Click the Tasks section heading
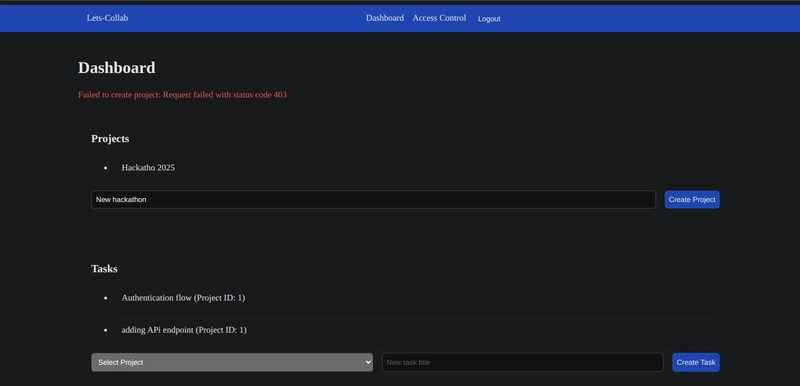800x386 pixels. (x=104, y=269)
